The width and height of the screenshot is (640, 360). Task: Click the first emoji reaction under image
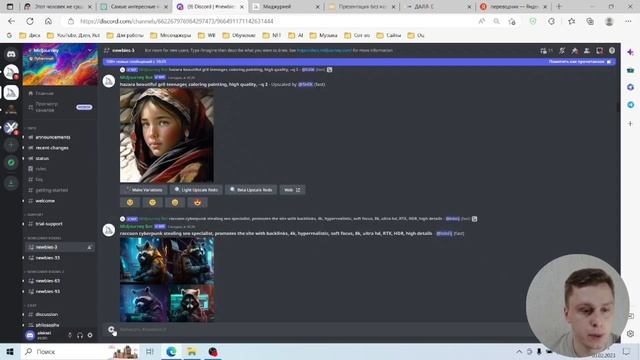click(x=130, y=202)
